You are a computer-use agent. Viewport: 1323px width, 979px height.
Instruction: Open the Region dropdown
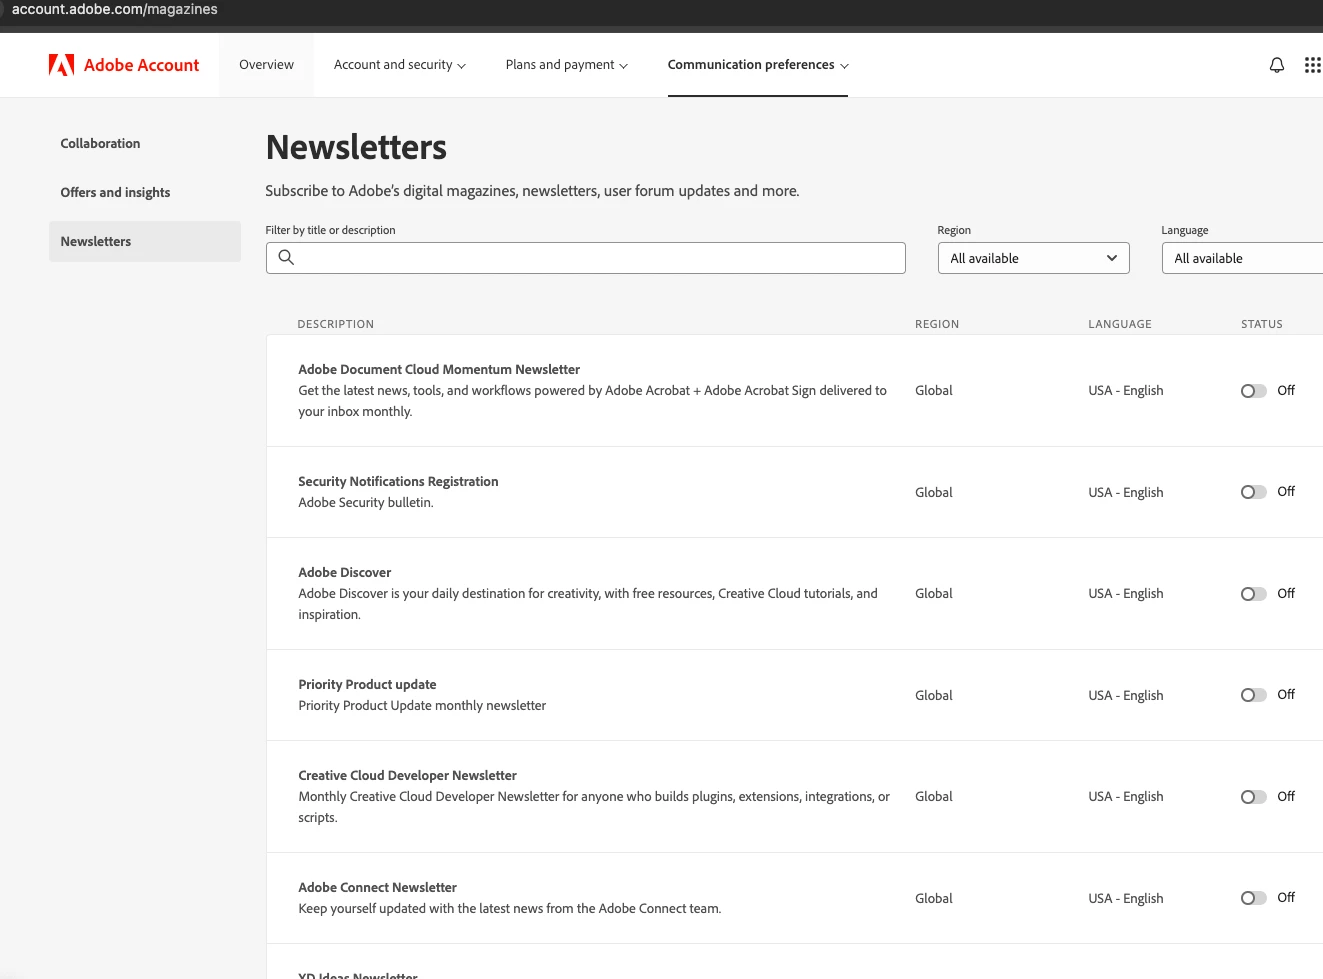(x=1033, y=258)
